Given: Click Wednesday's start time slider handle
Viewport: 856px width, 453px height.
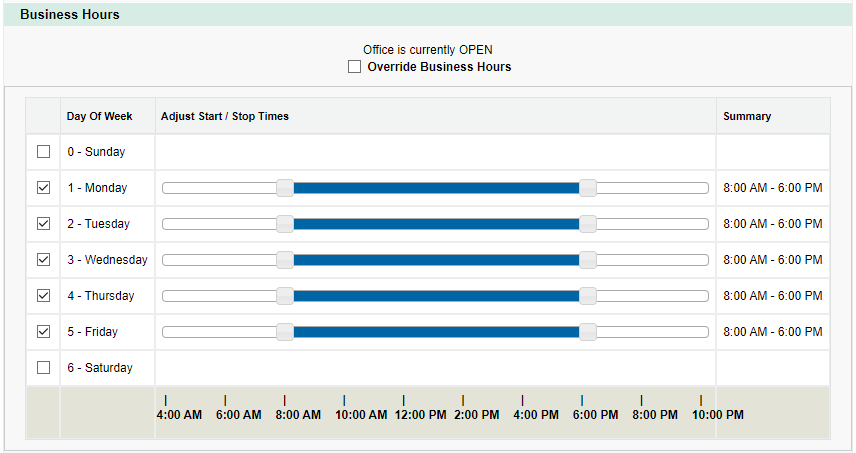Looking at the screenshot, I should [x=285, y=260].
